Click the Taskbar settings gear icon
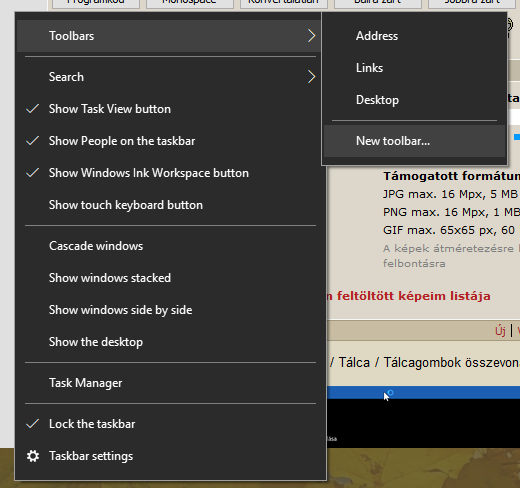 pyautogui.click(x=33, y=456)
